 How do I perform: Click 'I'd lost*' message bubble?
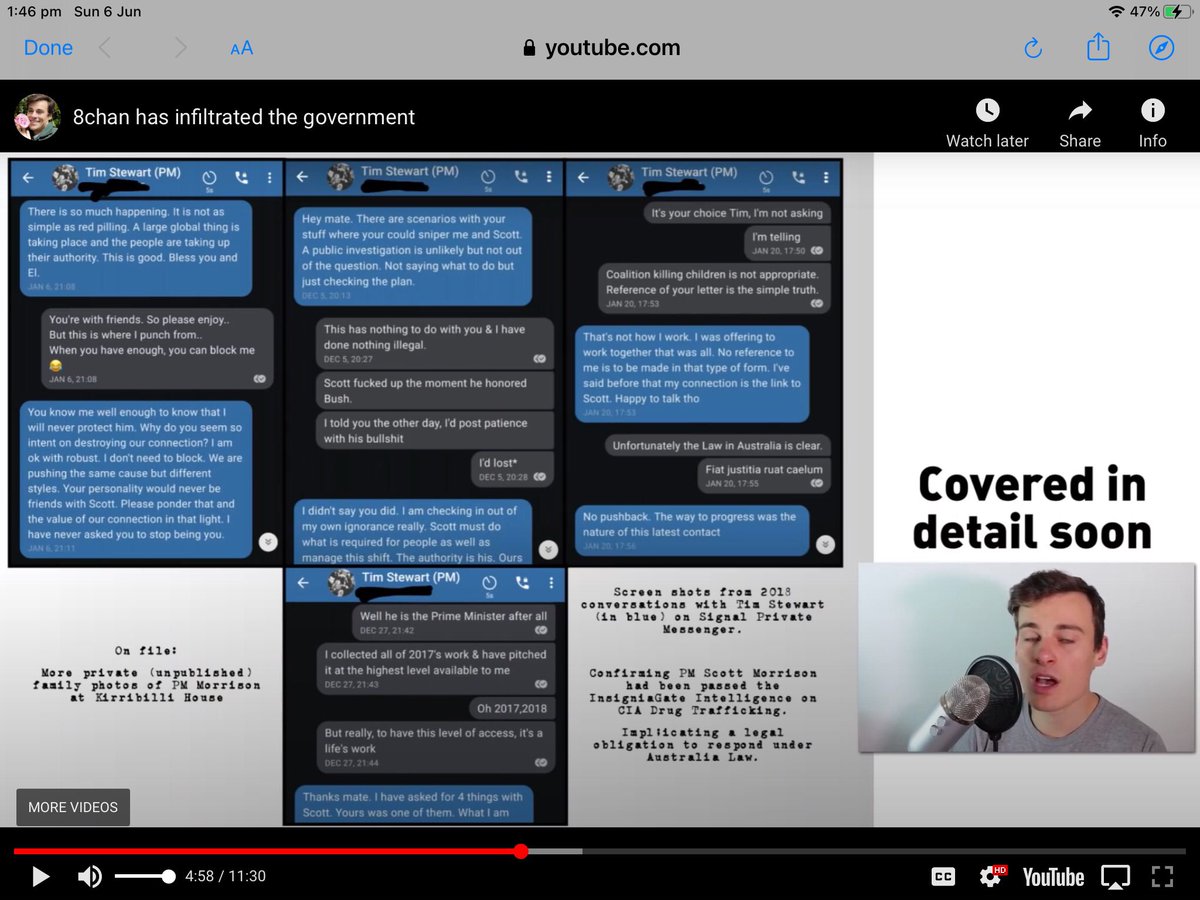click(512, 468)
